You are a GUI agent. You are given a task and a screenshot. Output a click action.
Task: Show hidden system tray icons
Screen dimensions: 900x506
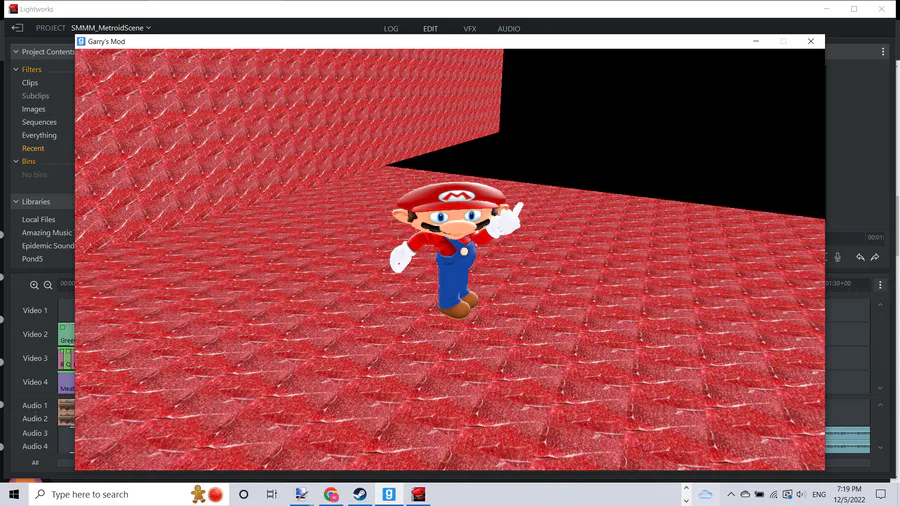point(731,494)
